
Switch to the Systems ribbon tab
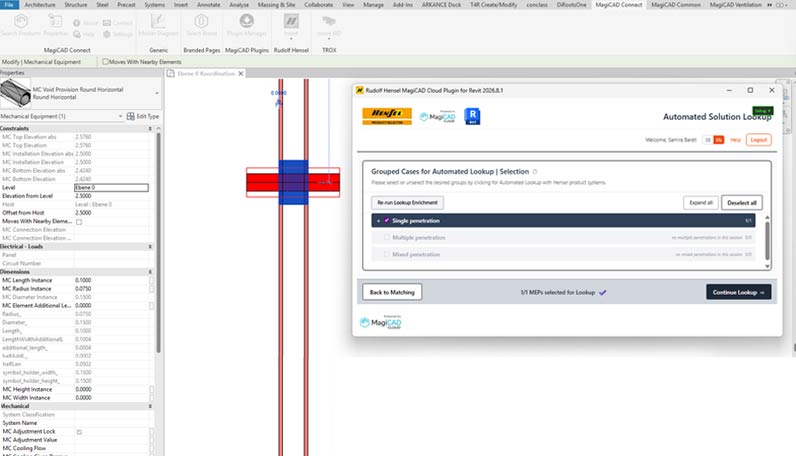[154, 5]
